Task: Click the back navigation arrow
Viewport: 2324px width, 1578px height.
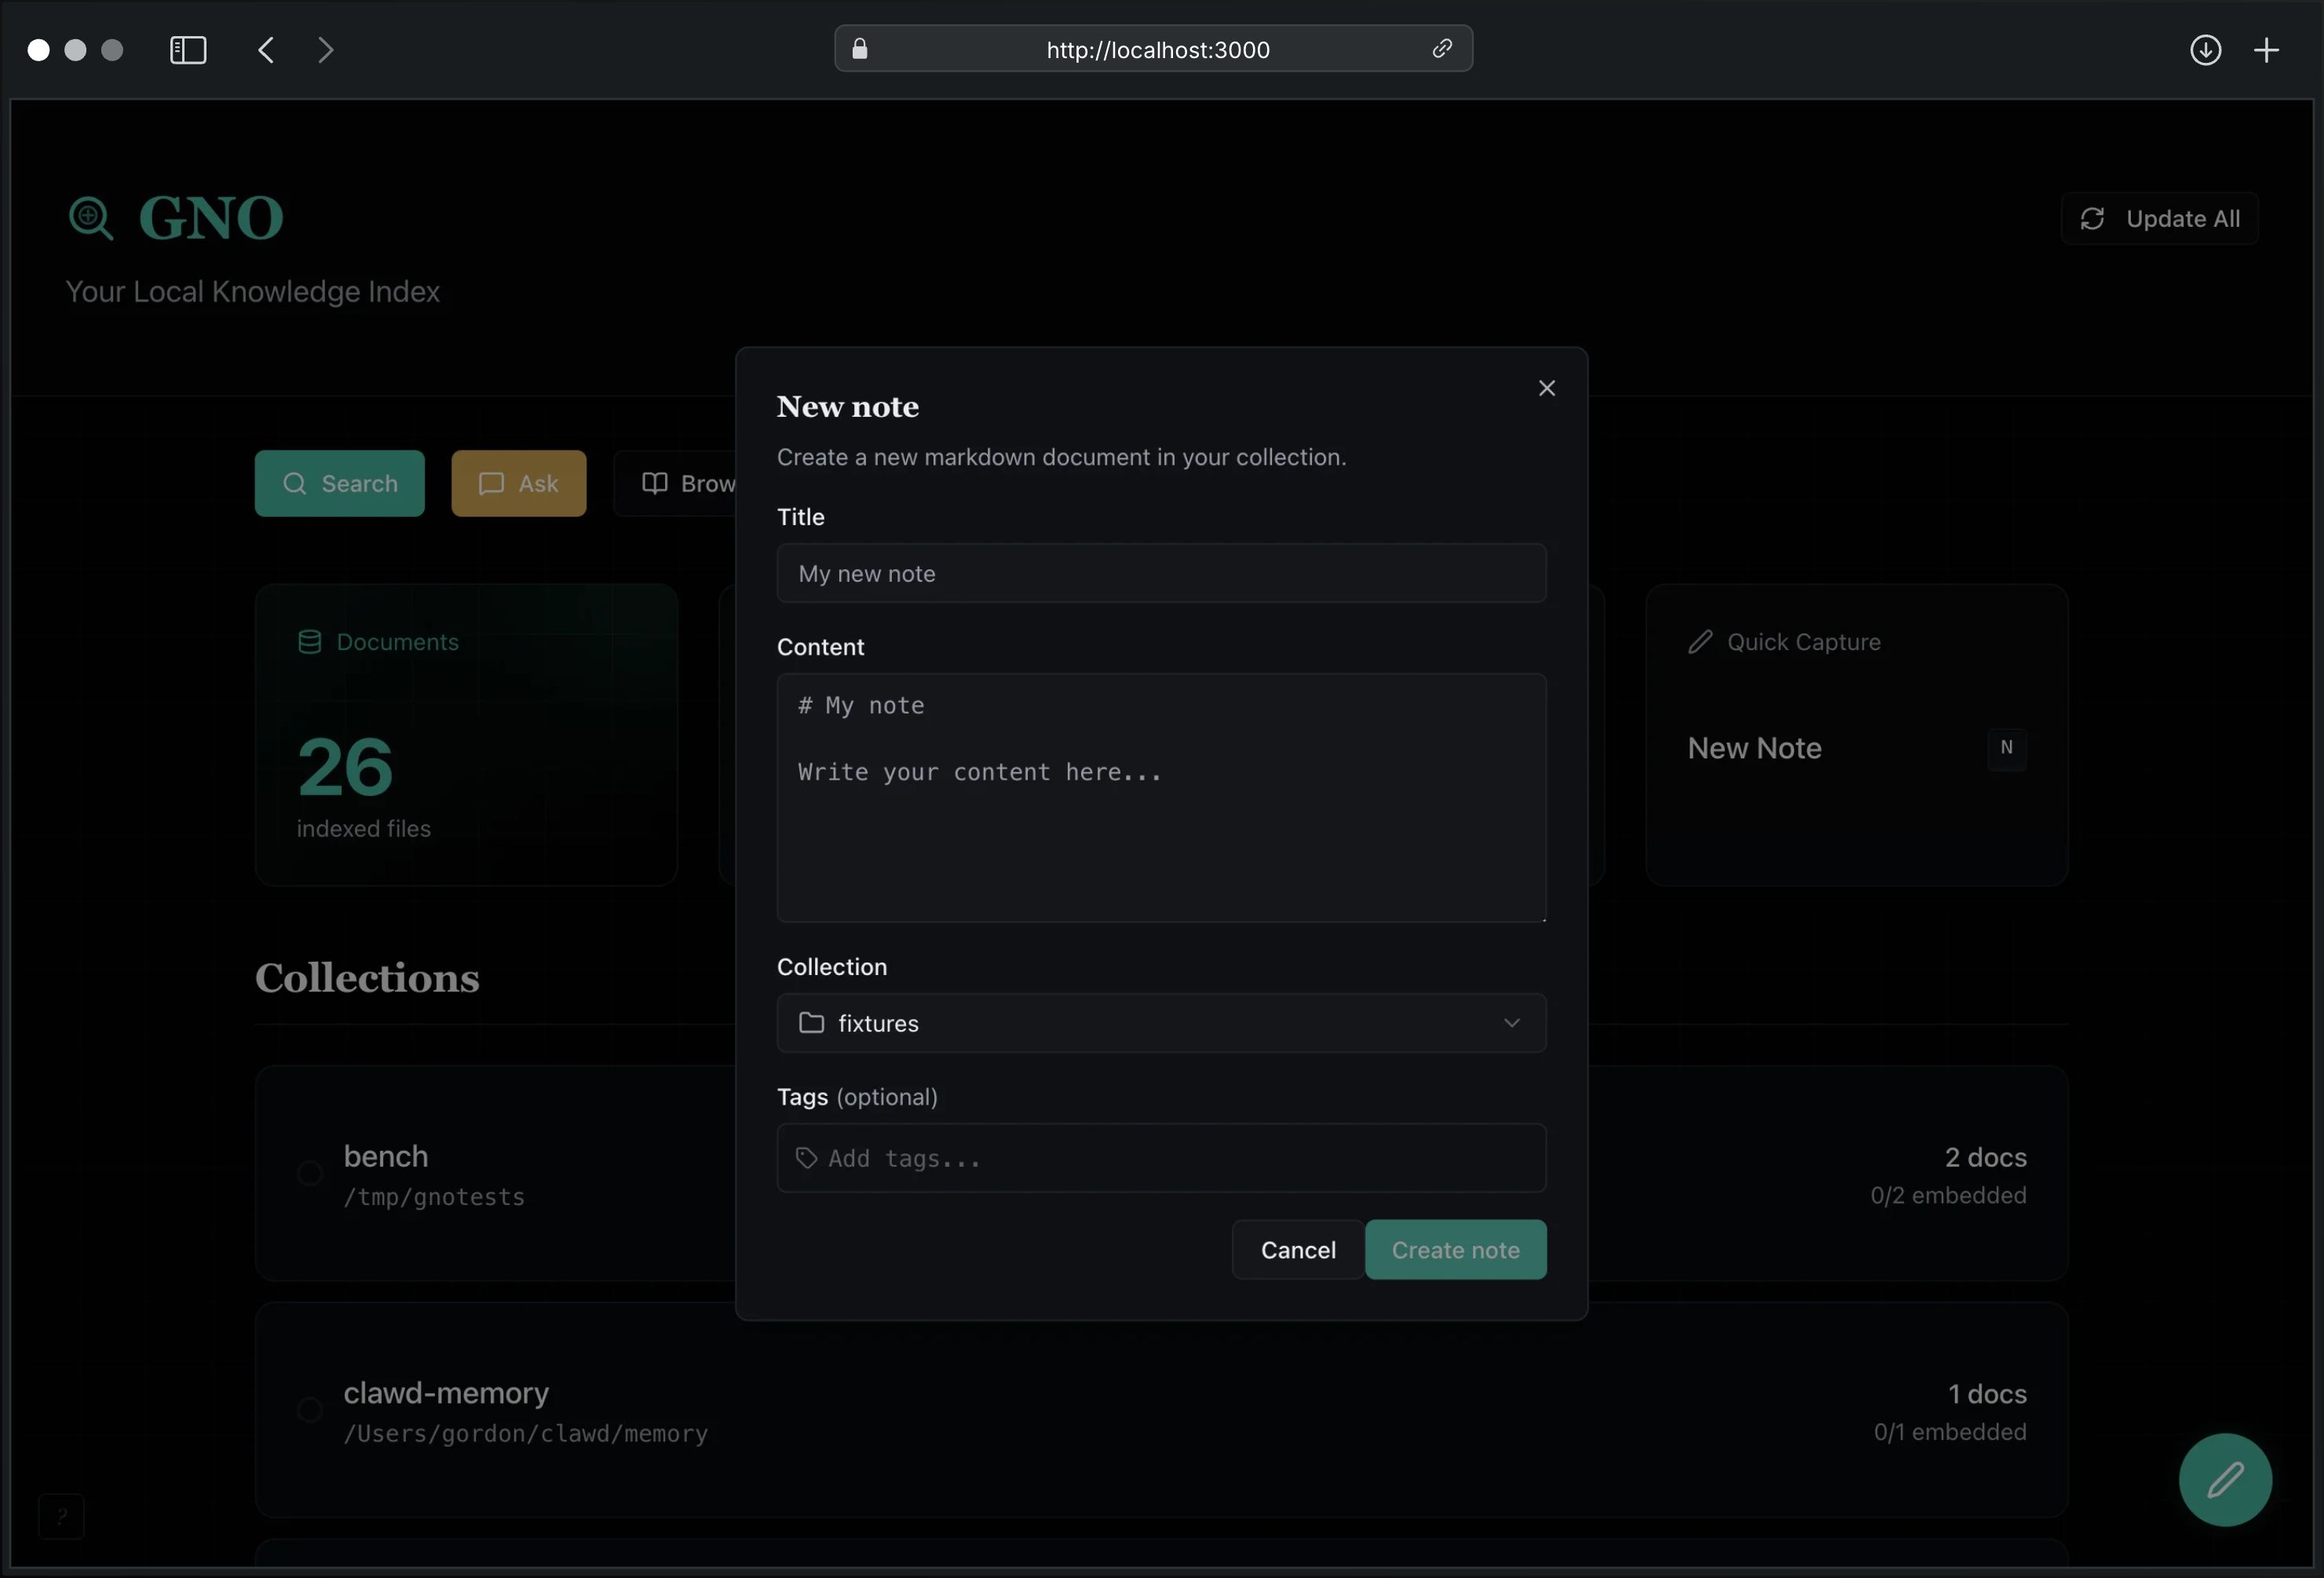Action: (265, 49)
